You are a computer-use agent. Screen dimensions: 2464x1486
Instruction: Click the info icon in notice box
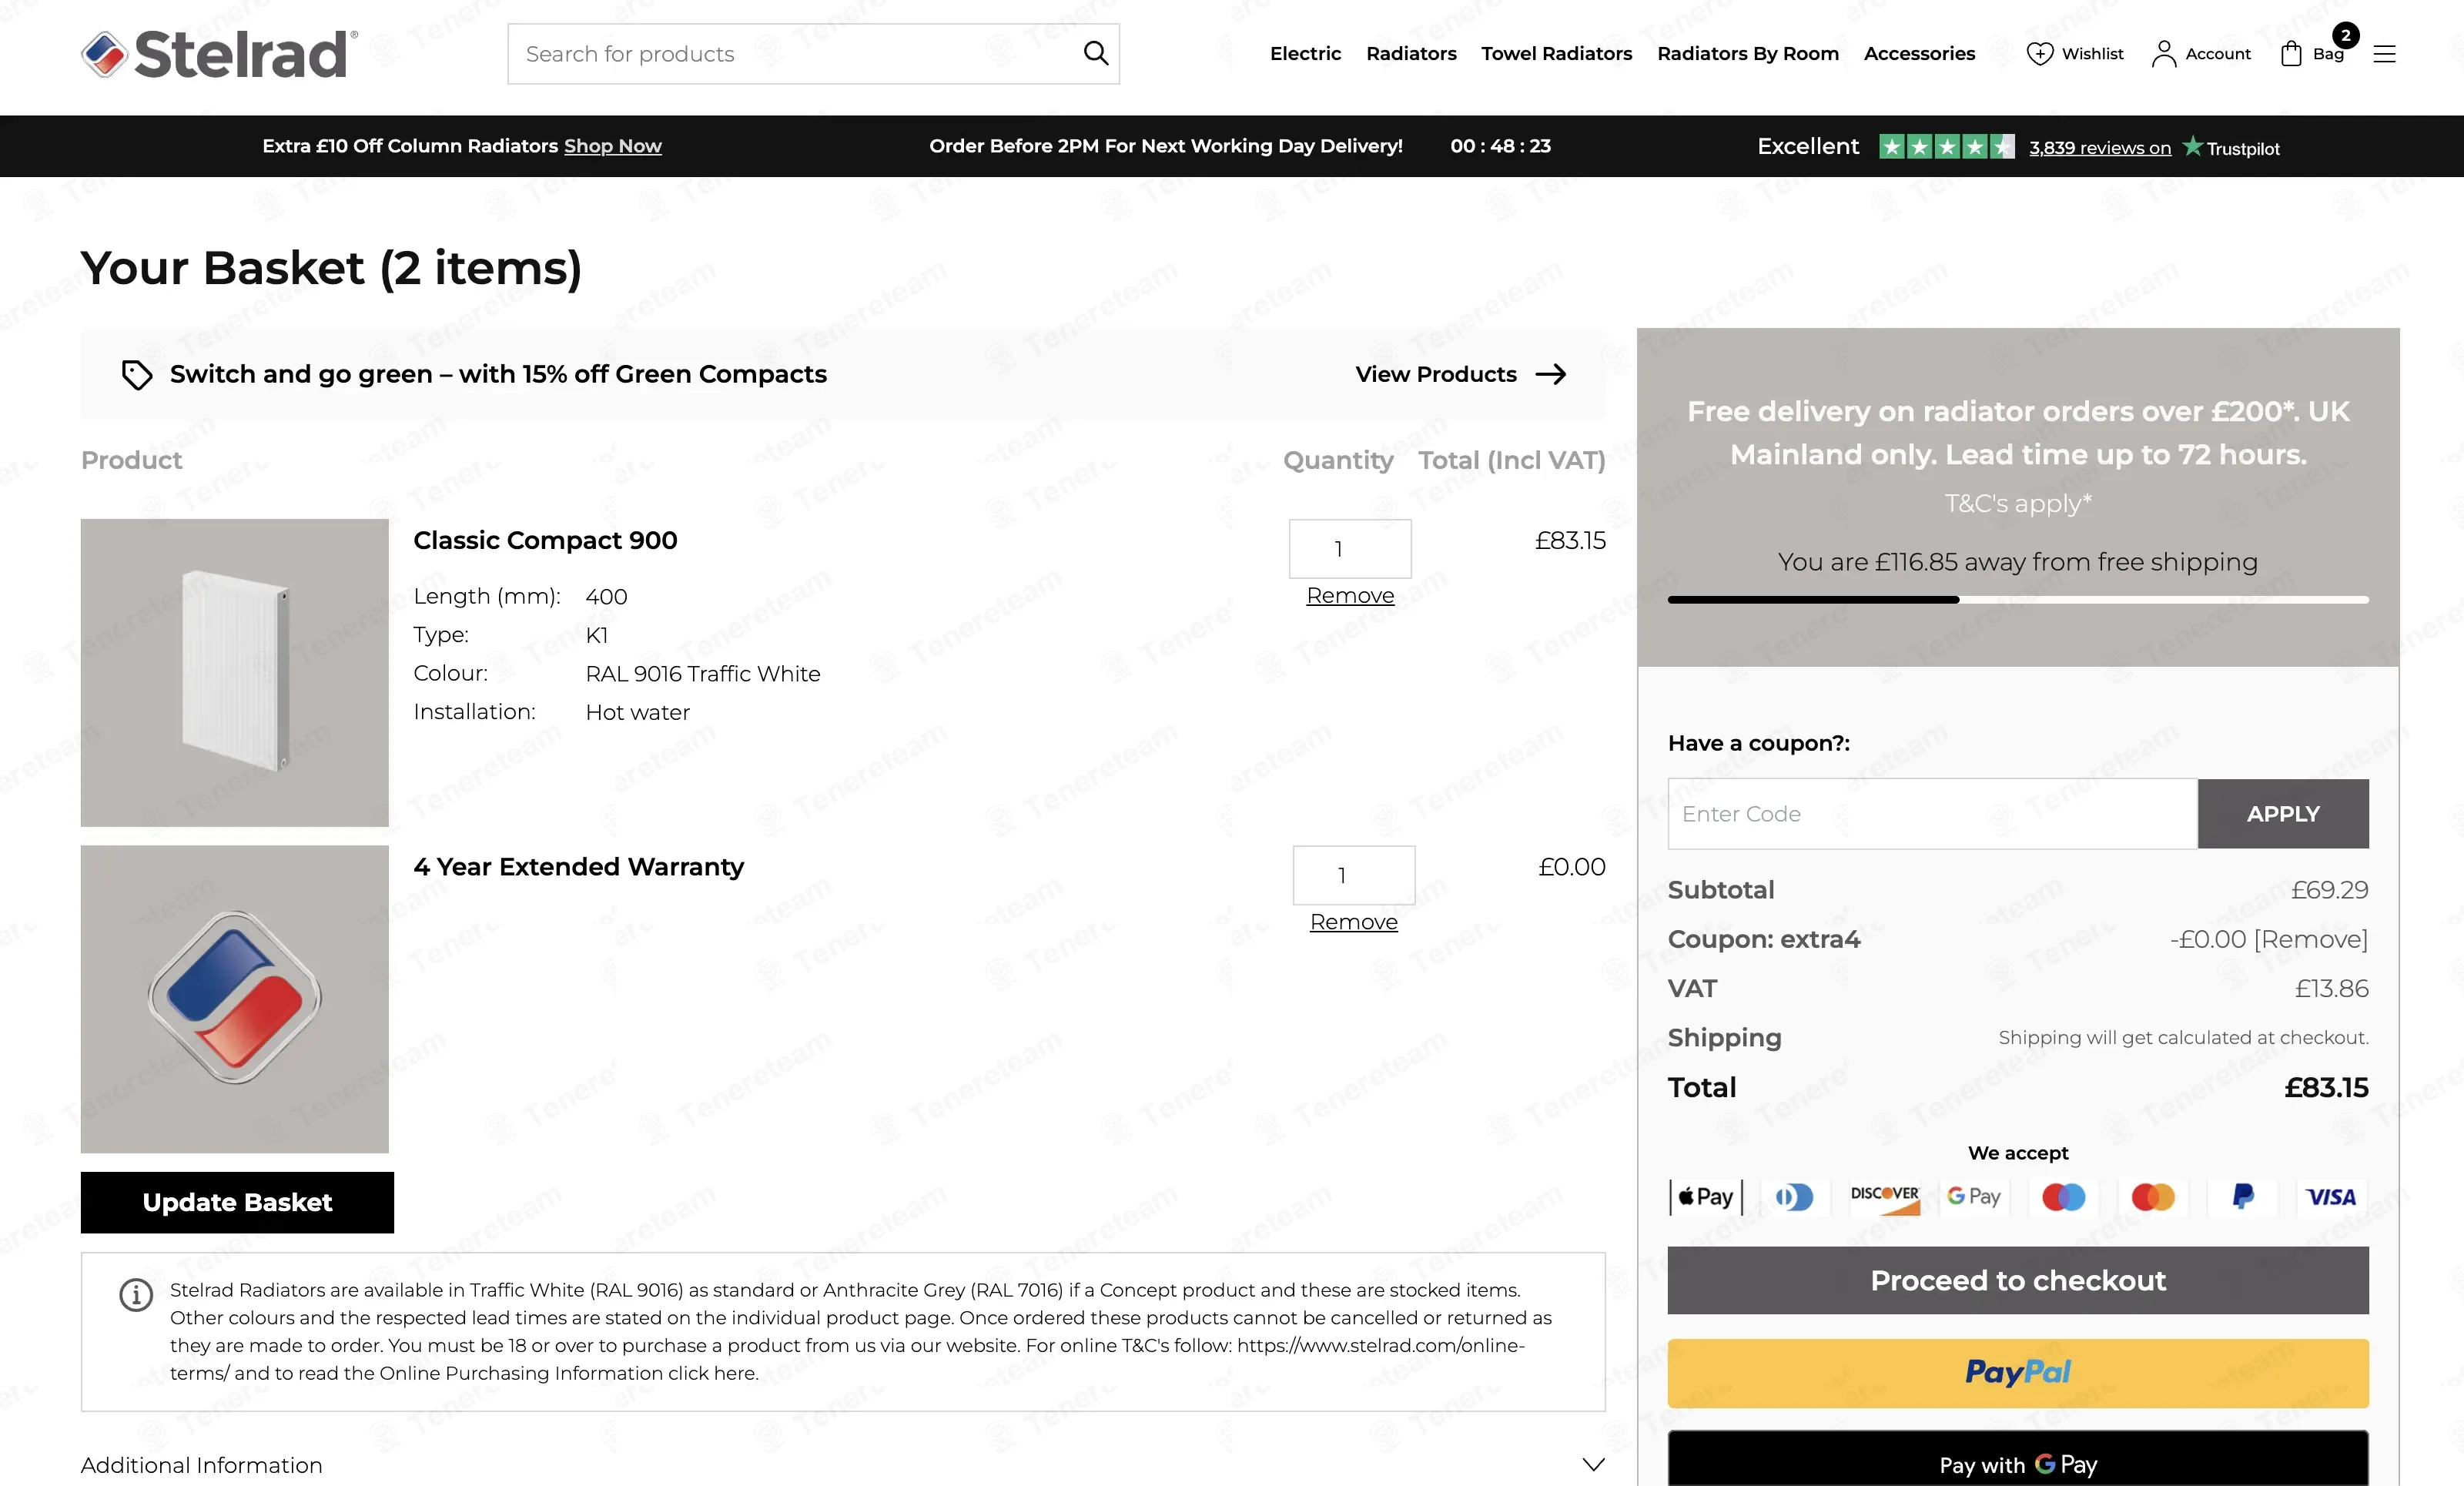point(136,1294)
